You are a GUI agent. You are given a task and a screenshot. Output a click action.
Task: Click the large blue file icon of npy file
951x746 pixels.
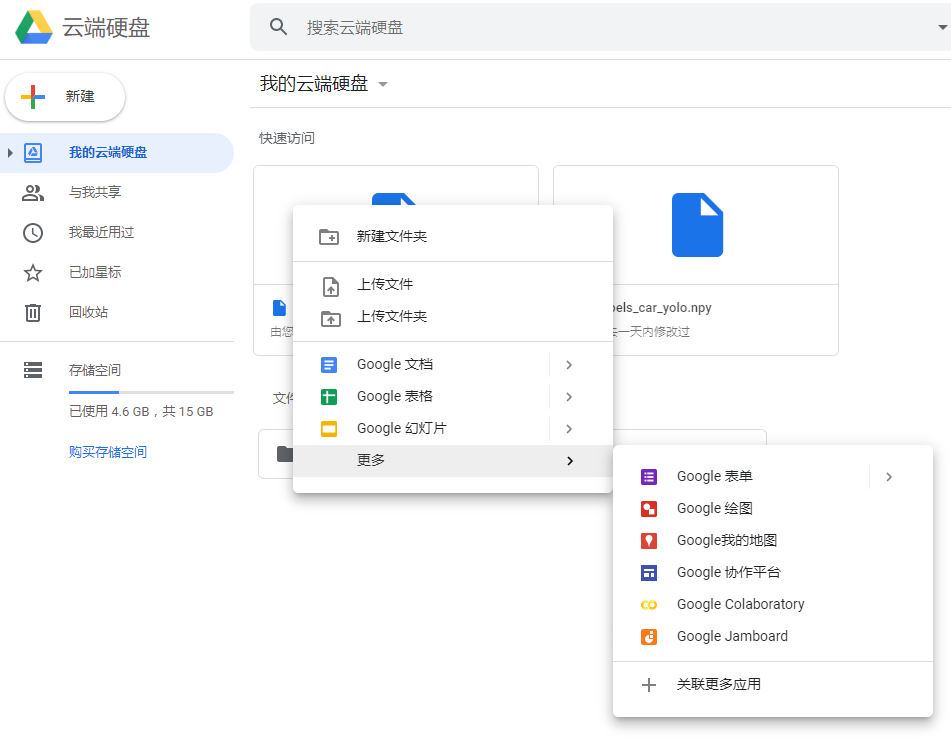(697, 225)
